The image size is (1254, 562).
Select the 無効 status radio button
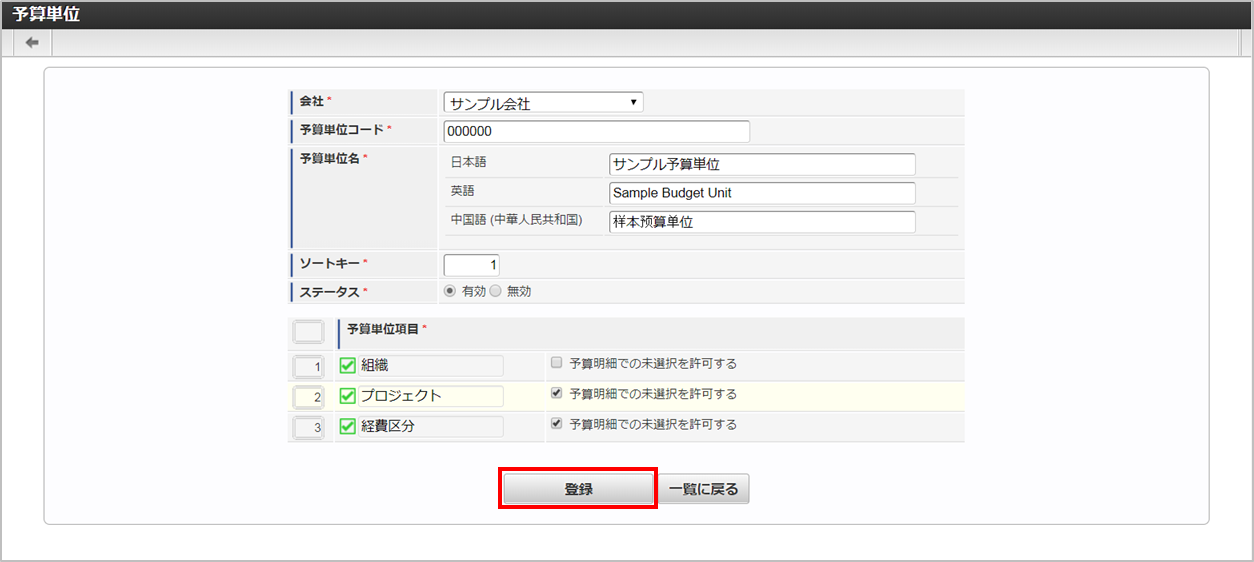point(495,291)
